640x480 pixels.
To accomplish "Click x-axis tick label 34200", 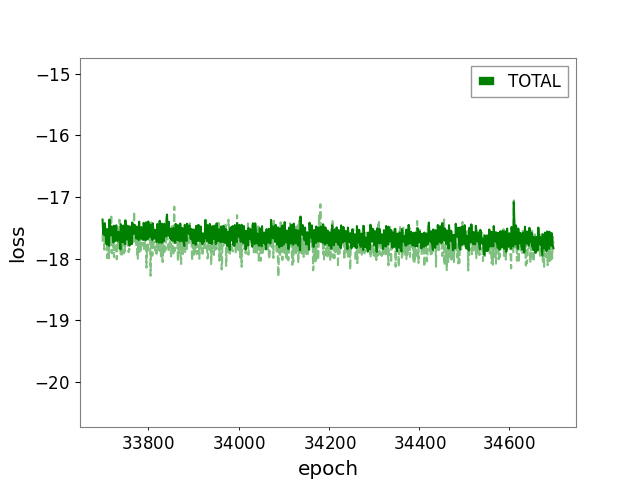I will [329, 443].
